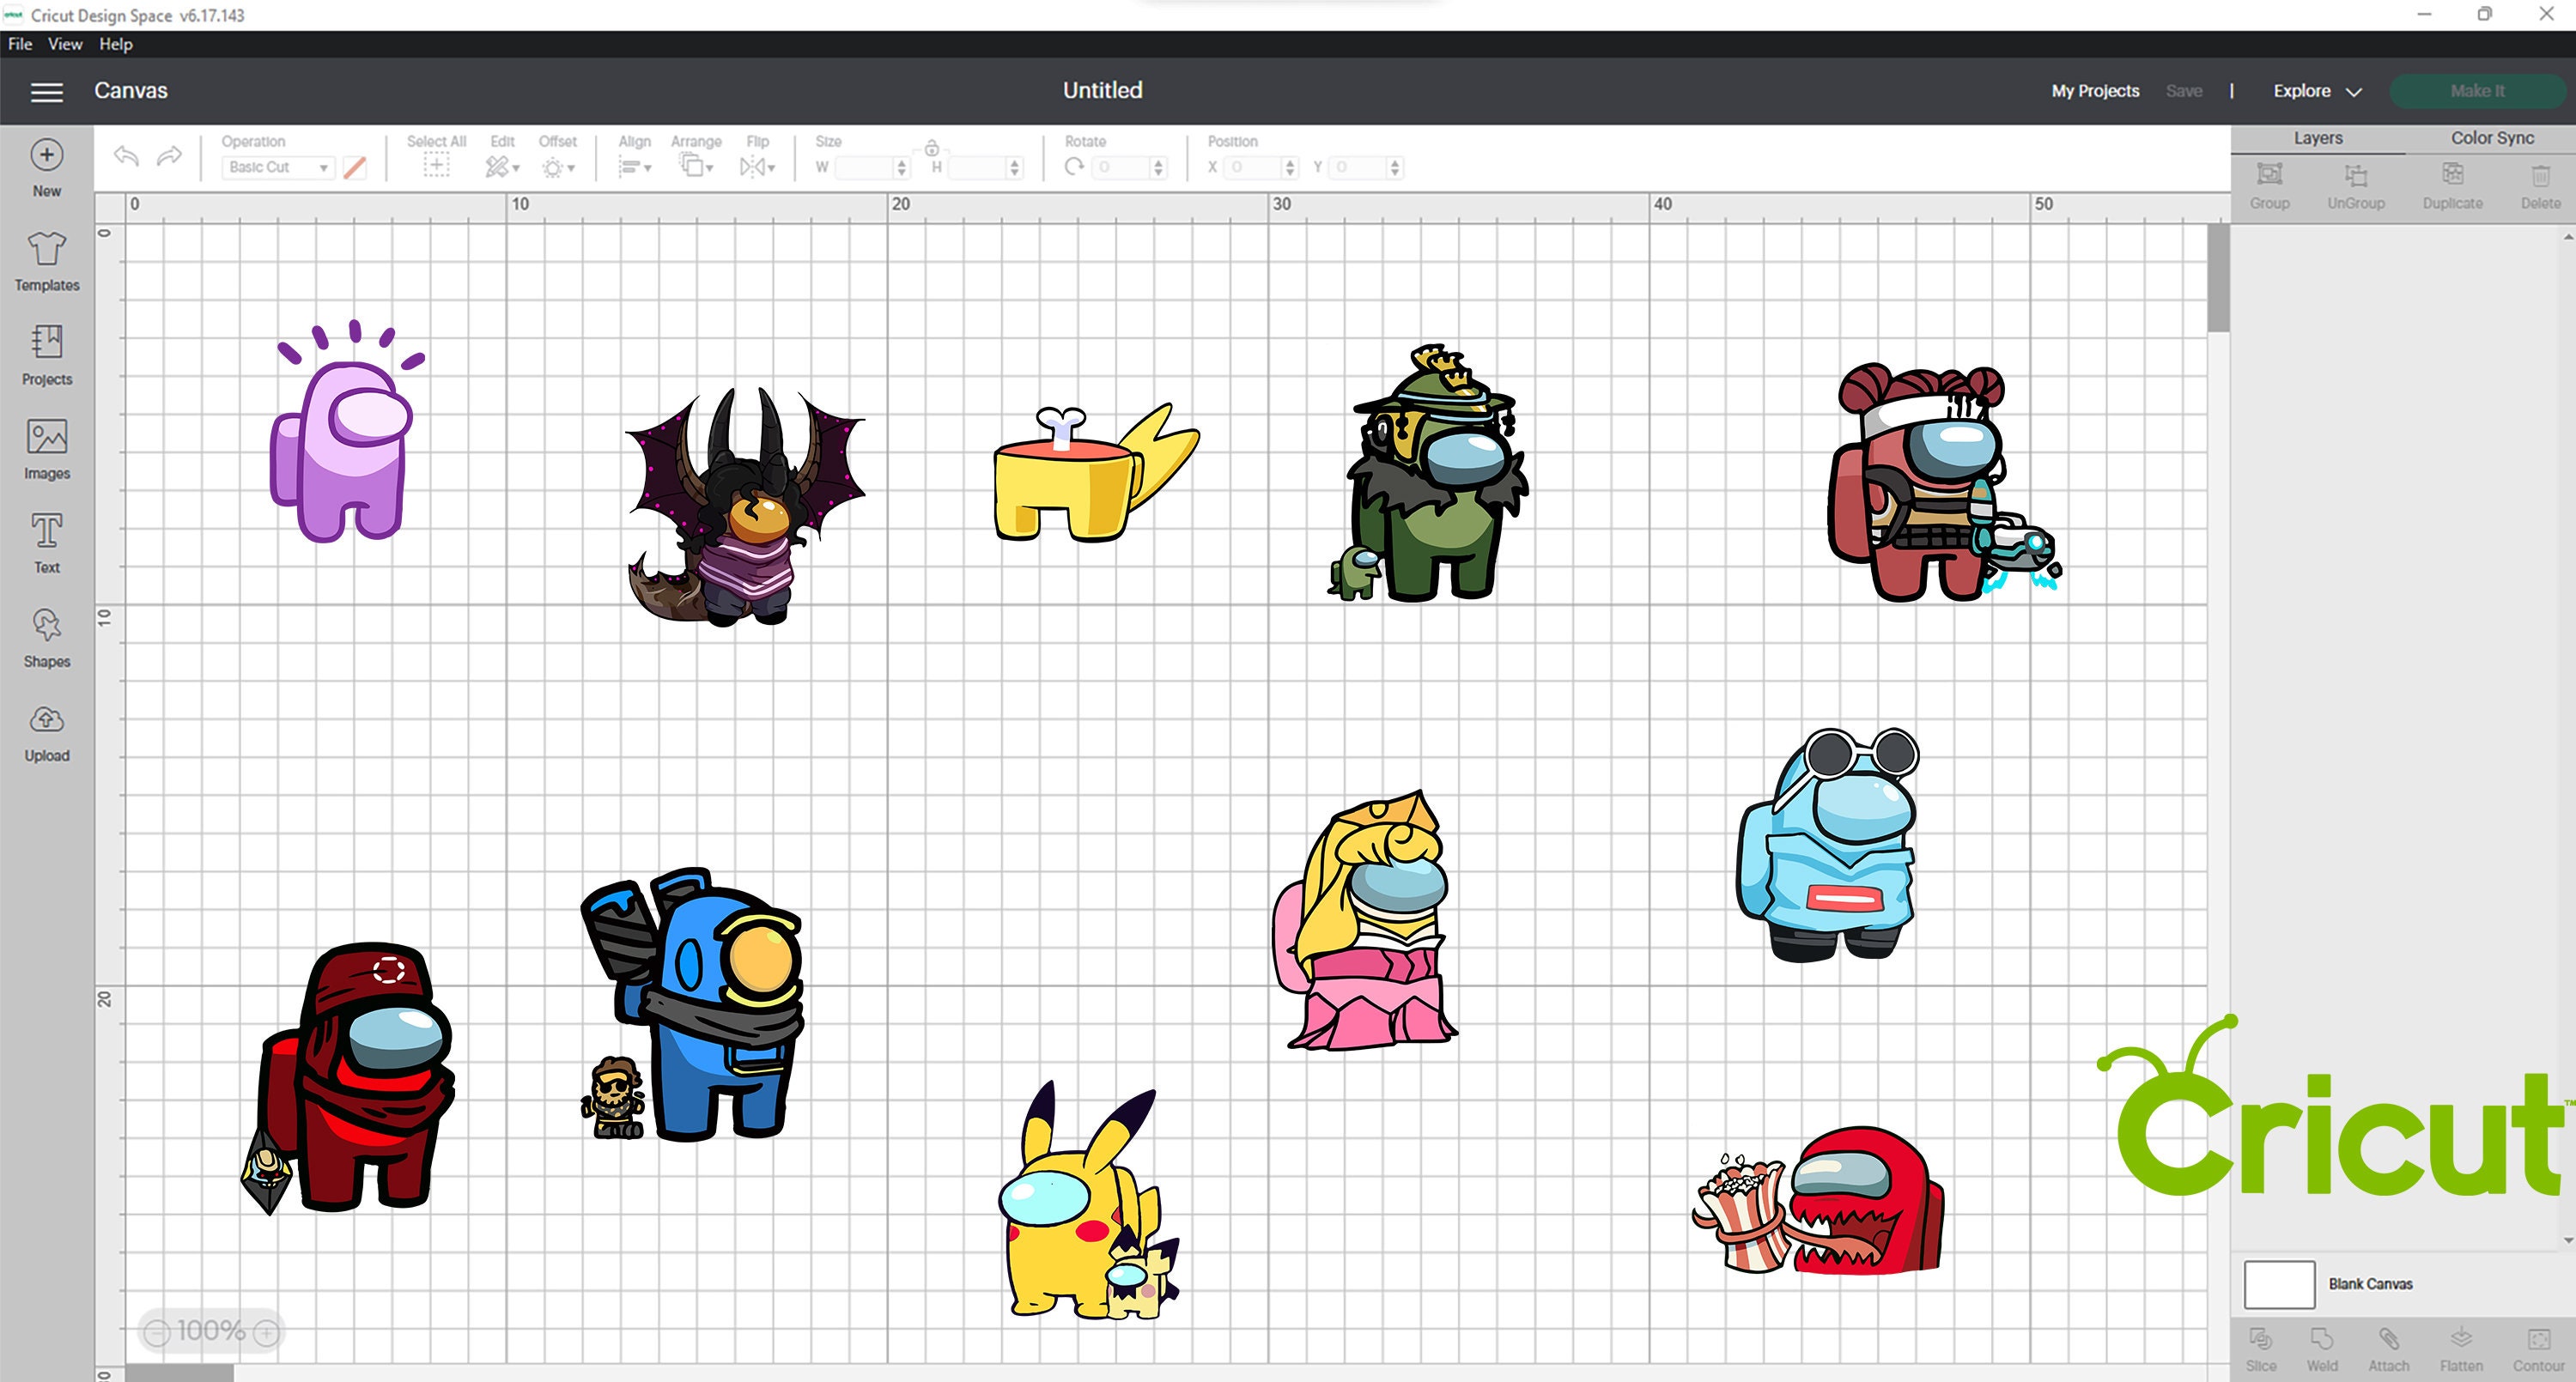2576x1382 pixels.
Task: Click the Rotate angle field
Action: pyautogui.click(x=1121, y=168)
